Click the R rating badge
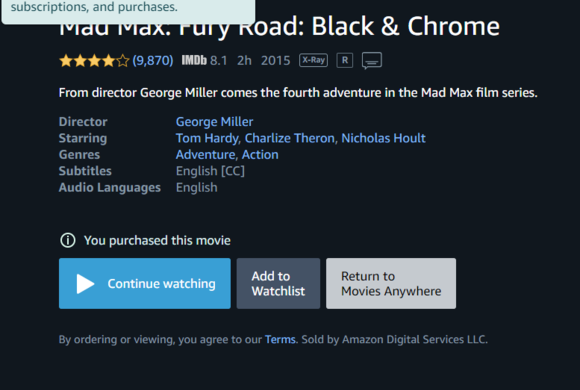This screenshot has width=580, height=390. 344,60
